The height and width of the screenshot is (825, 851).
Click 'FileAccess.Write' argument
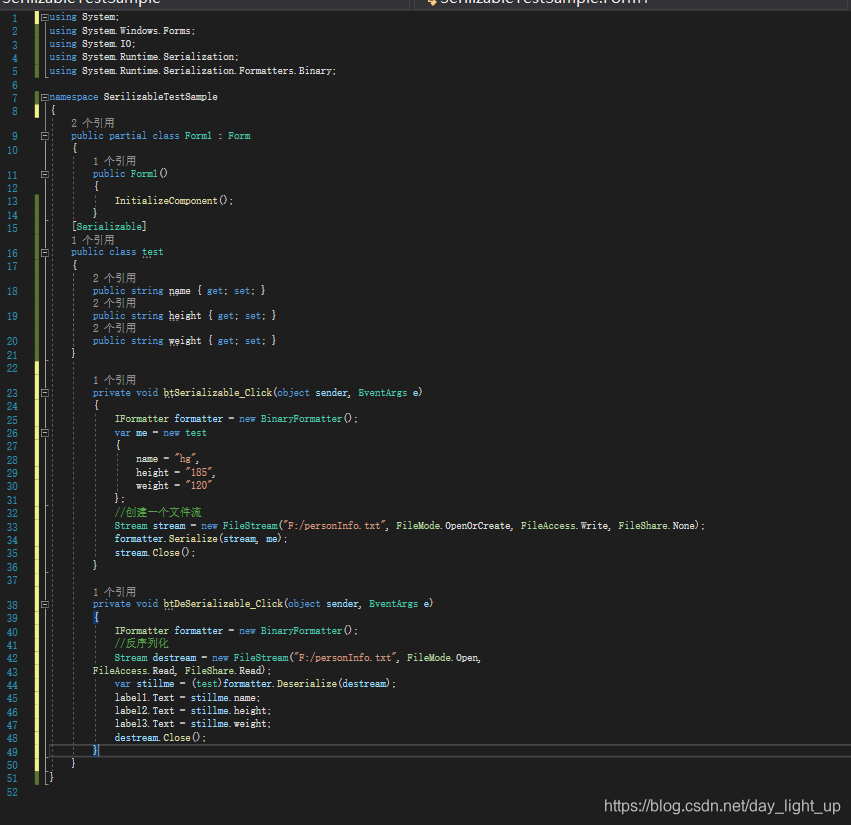click(564, 526)
